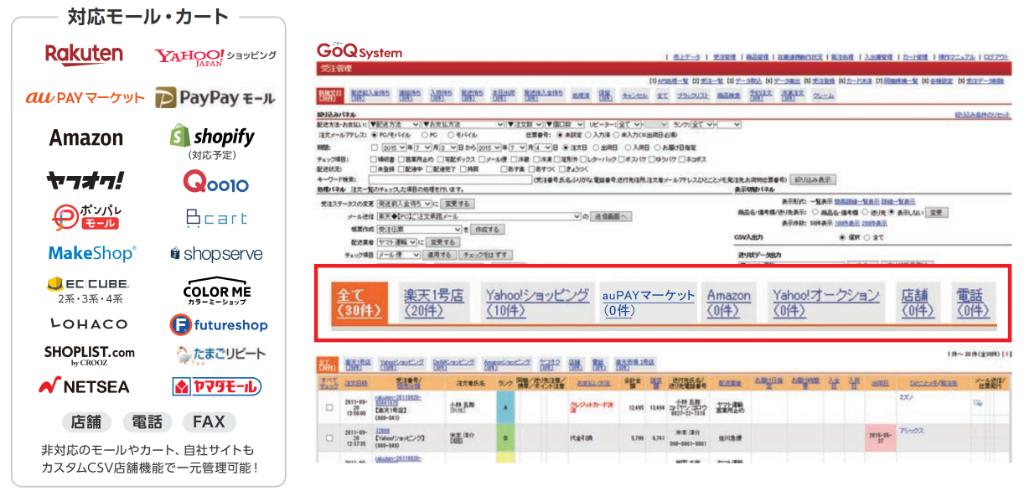Click the Bcart logo
Screen dimensions: 1024x496
[x=217, y=219]
